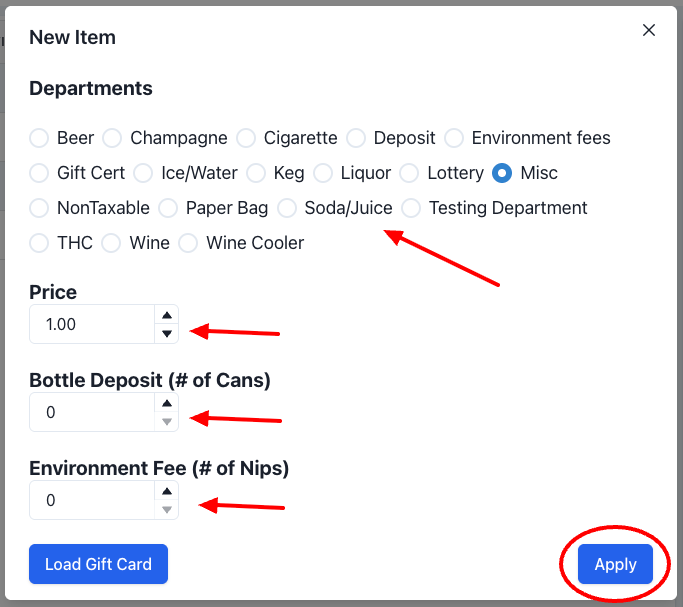Screen dimensions: 683x607
Task: Focus the Bottle Deposit input field
Action: coord(92,412)
